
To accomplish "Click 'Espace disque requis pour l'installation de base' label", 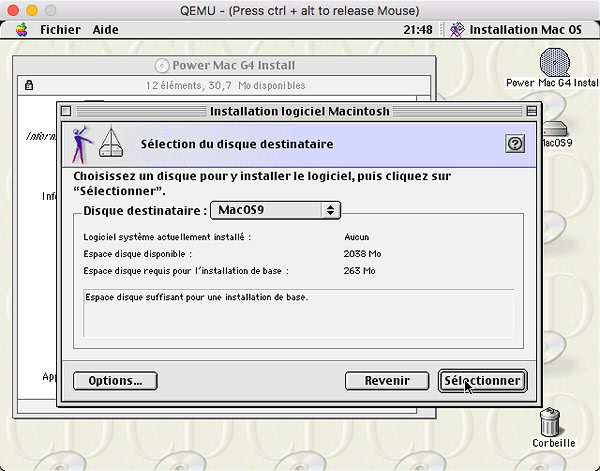I will click(x=186, y=271).
